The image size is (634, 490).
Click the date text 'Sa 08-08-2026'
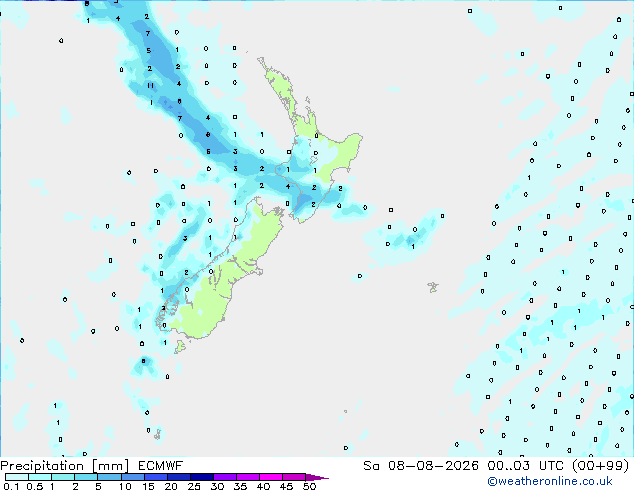421,466
